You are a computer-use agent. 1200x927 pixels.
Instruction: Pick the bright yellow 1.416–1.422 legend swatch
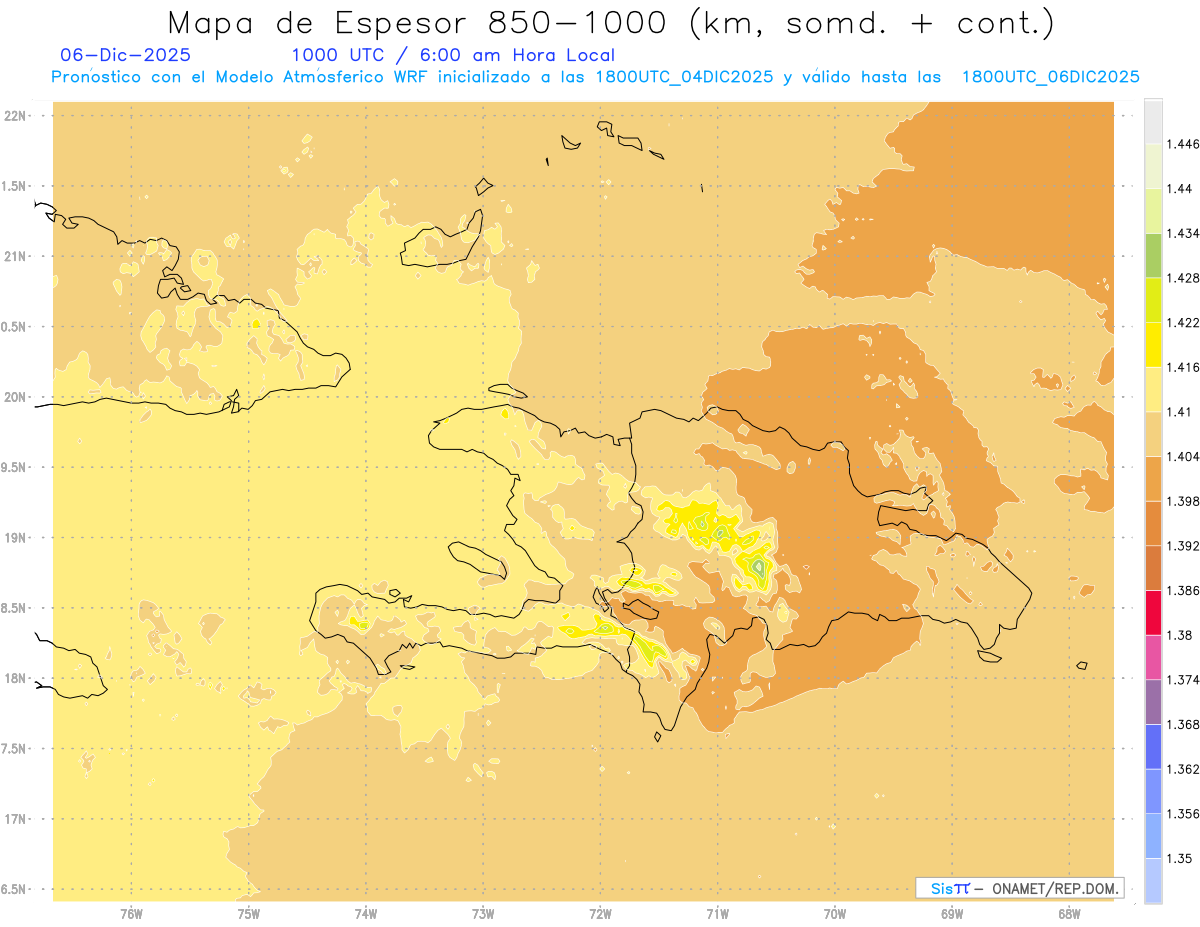(1153, 345)
